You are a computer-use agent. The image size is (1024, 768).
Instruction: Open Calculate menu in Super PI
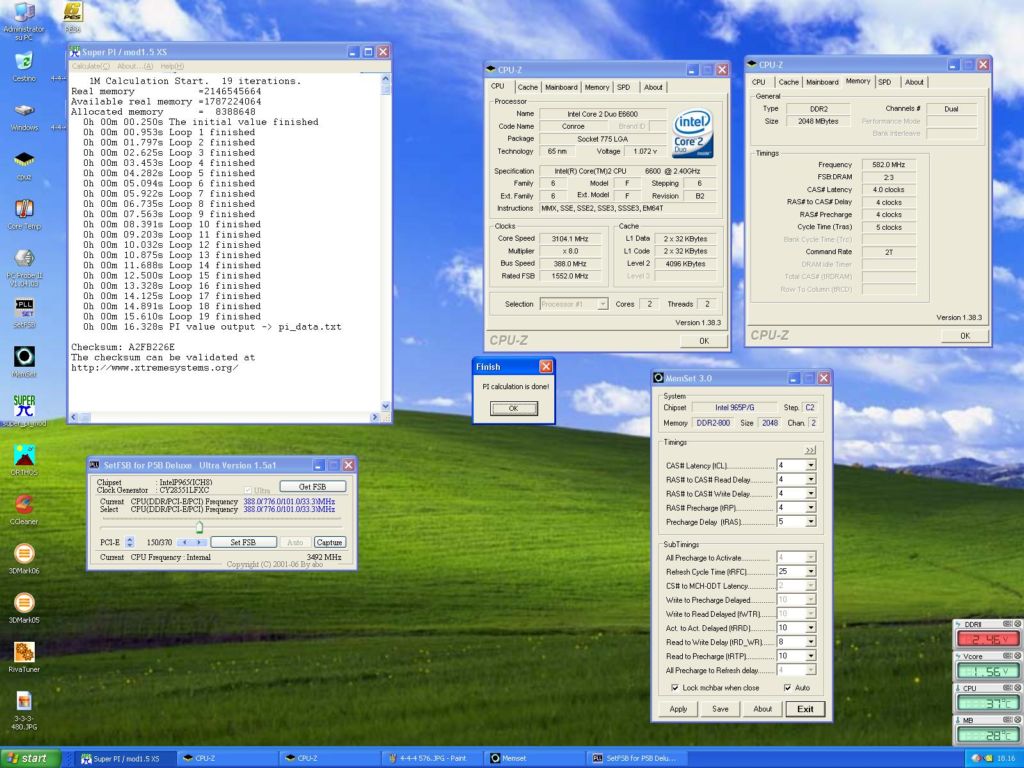[x=91, y=66]
